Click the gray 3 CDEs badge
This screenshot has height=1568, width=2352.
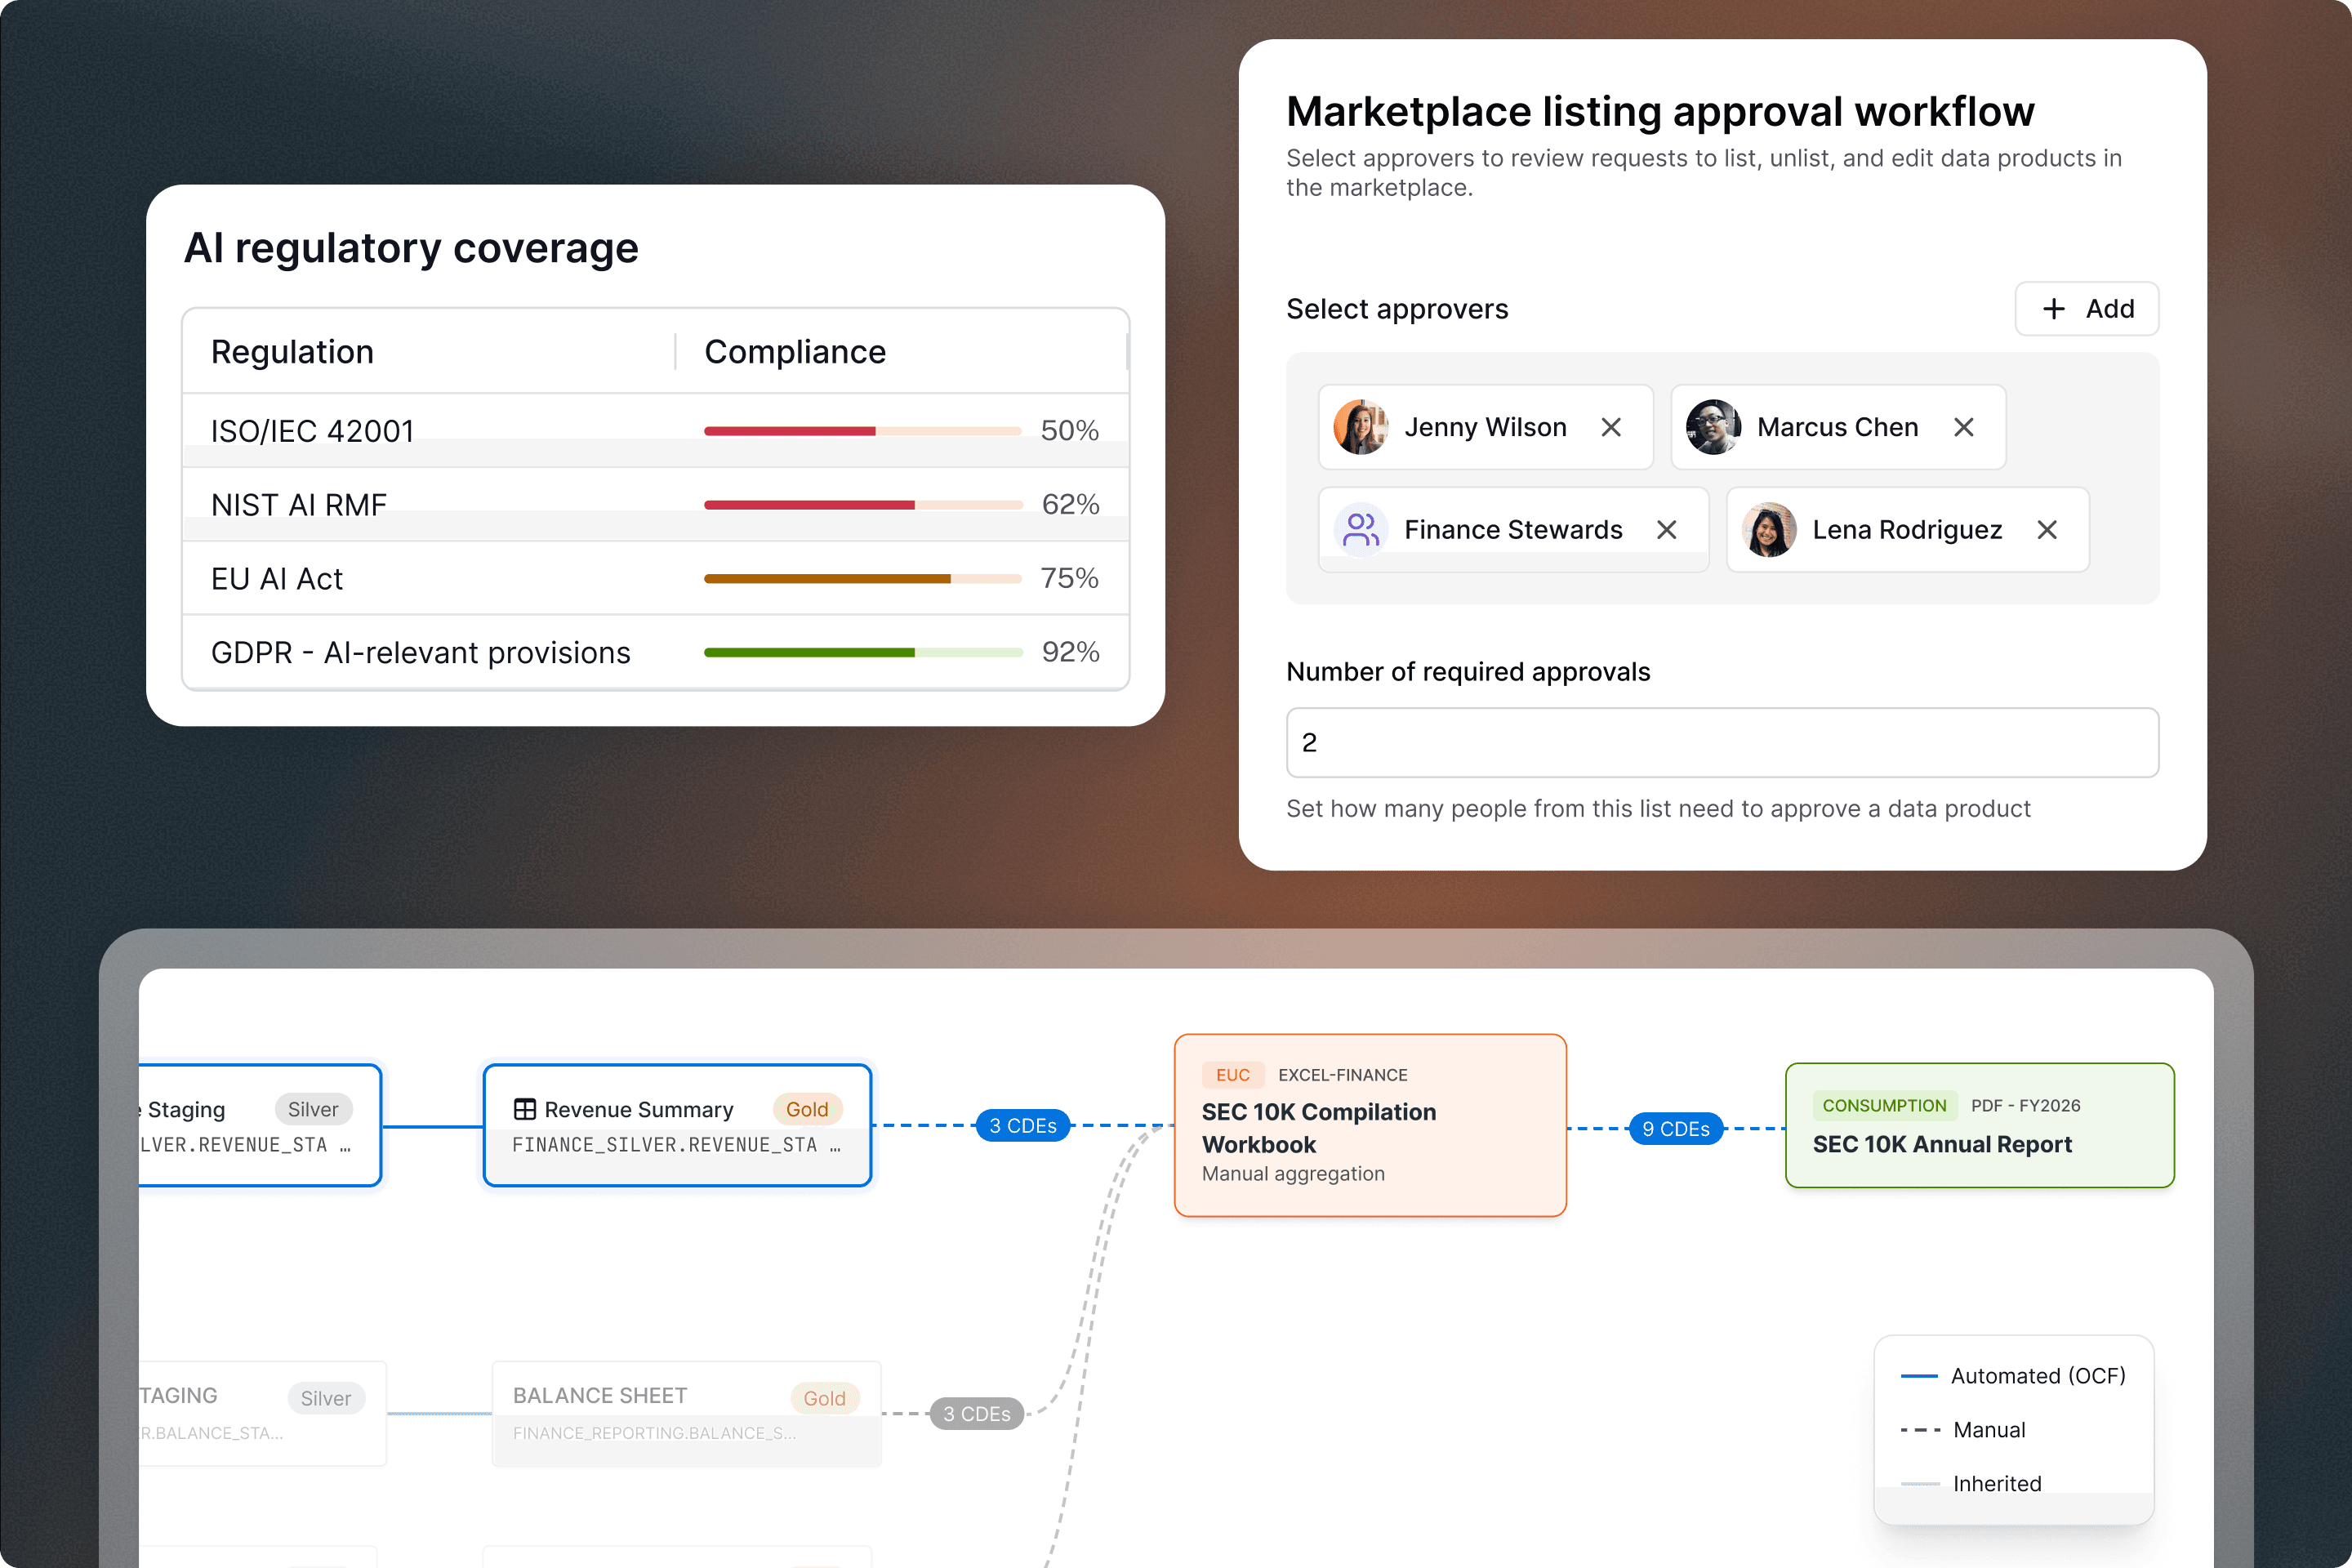(977, 1414)
